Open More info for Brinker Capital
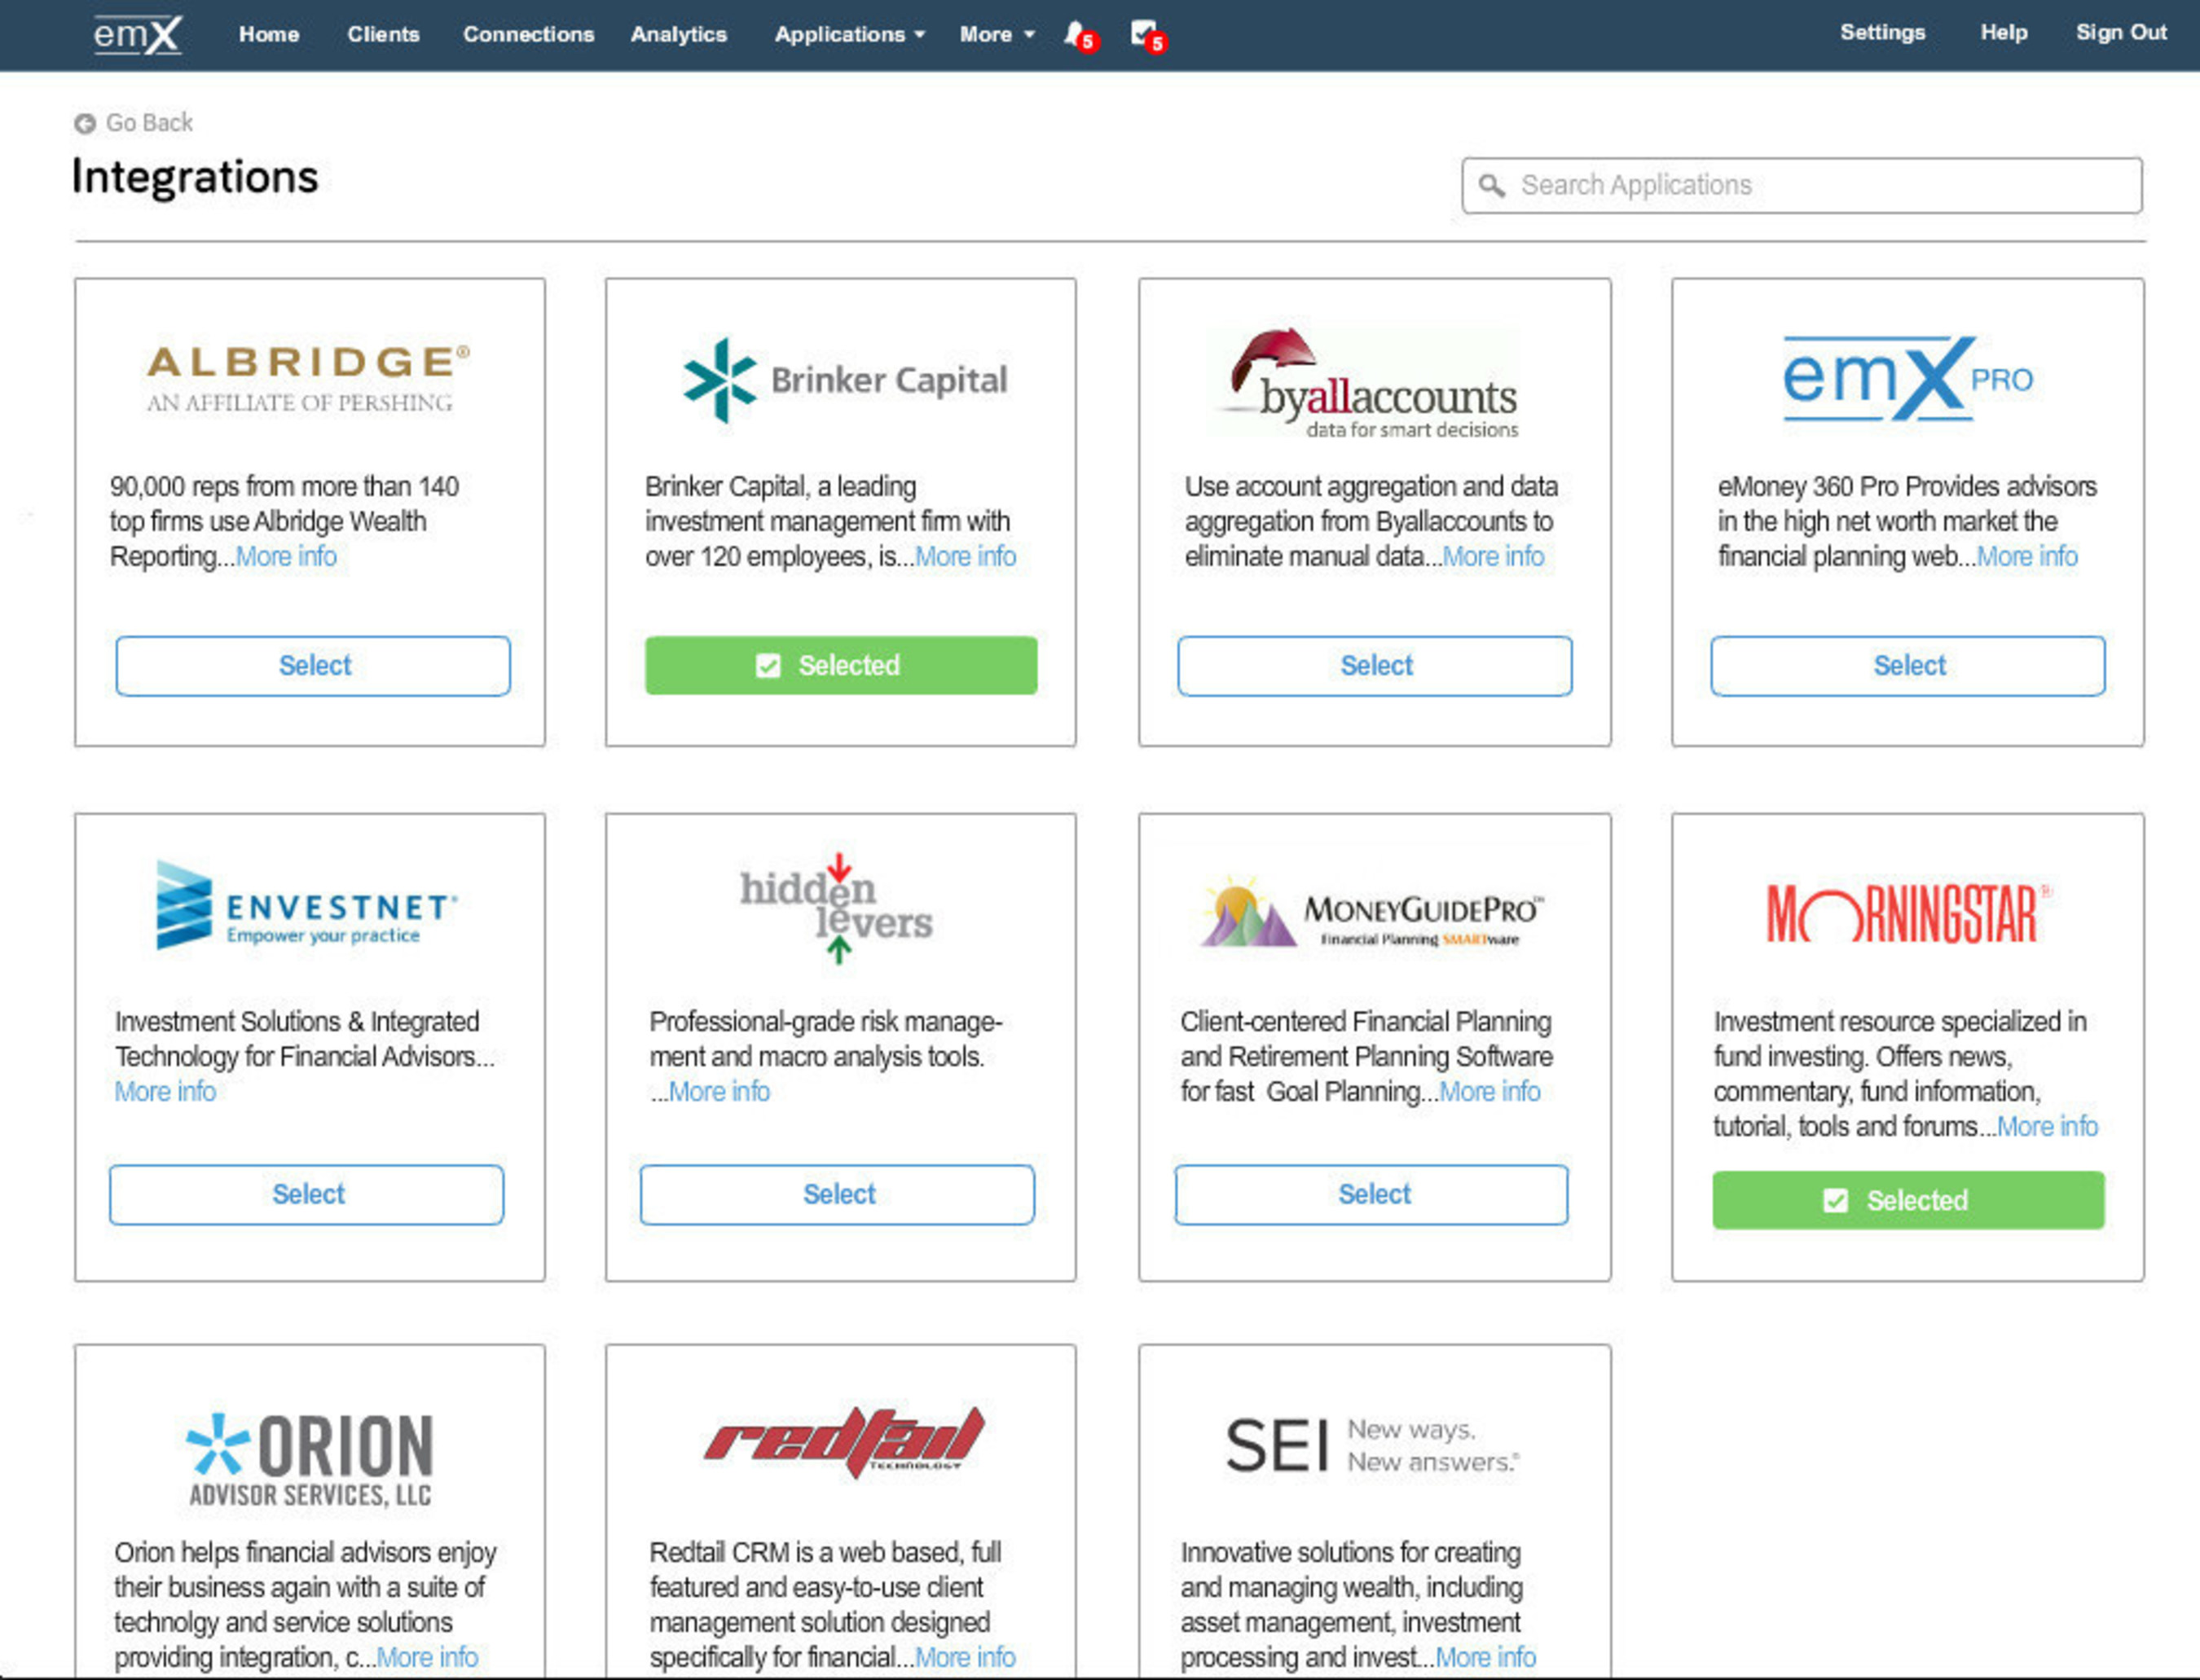 point(965,557)
